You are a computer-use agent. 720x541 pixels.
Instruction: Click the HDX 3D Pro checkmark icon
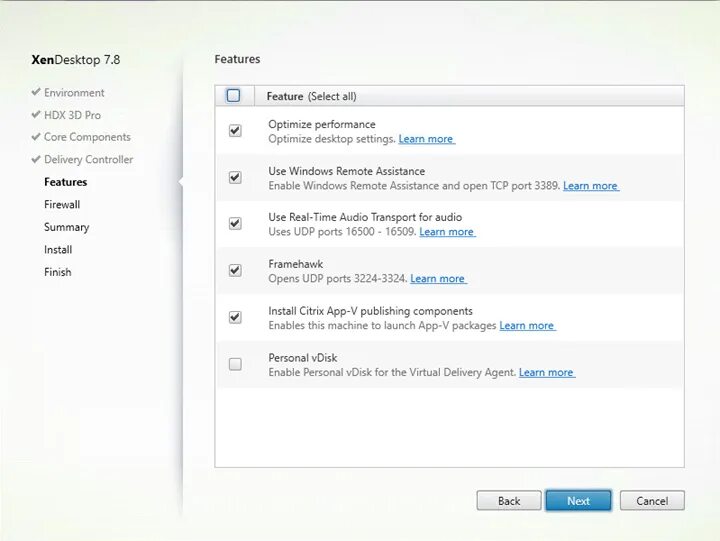point(36,114)
